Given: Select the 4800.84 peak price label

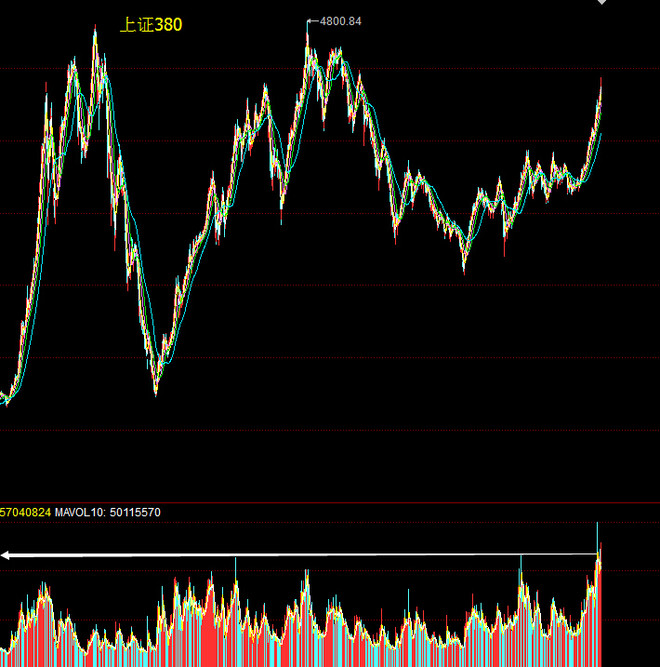Looking at the screenshot, I should click(340, 21).
